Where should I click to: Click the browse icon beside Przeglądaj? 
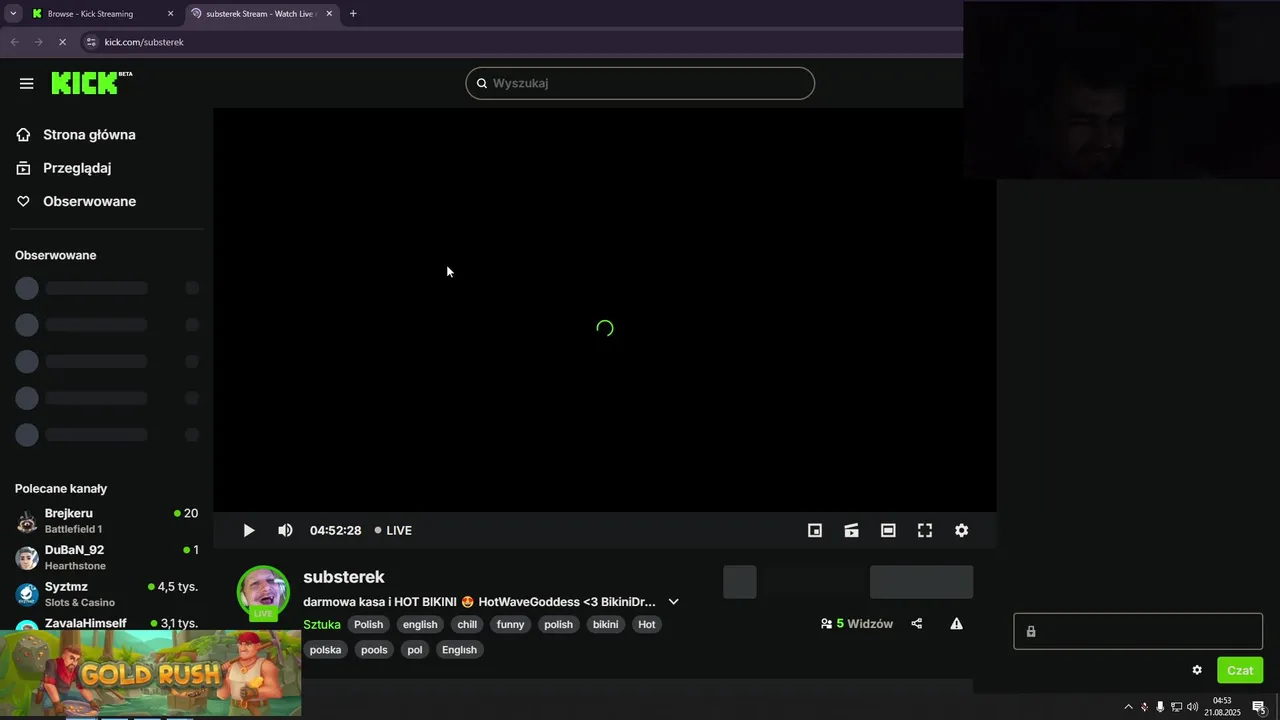24,168
